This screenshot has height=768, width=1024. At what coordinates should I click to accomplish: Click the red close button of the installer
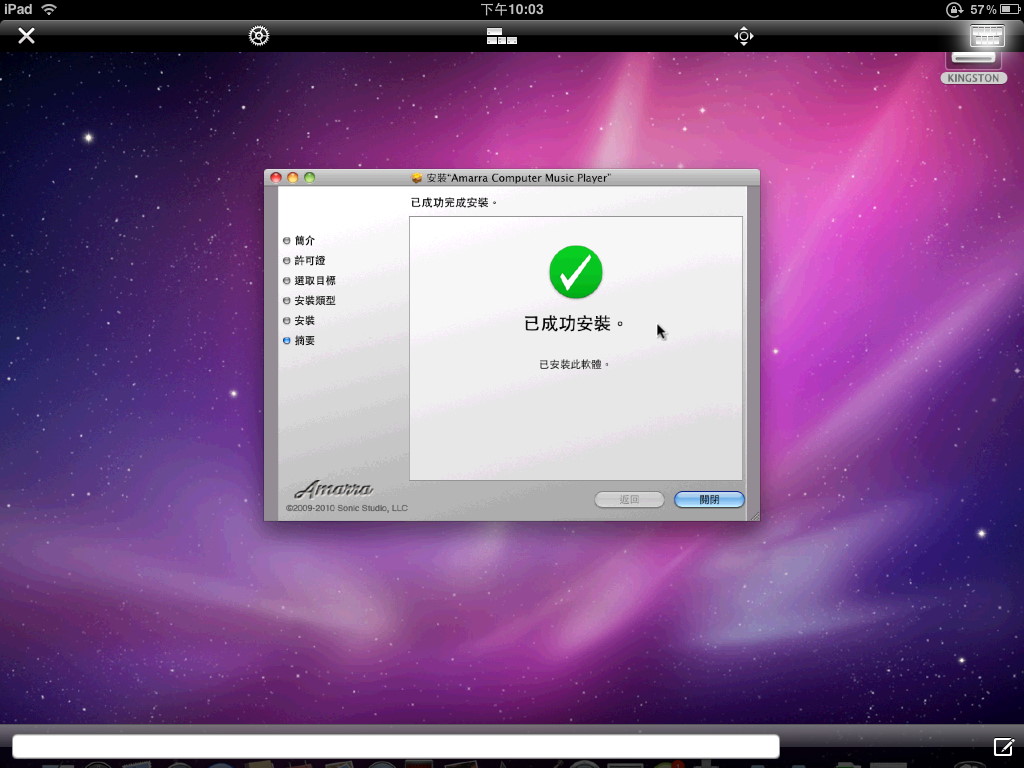(276, 178)
